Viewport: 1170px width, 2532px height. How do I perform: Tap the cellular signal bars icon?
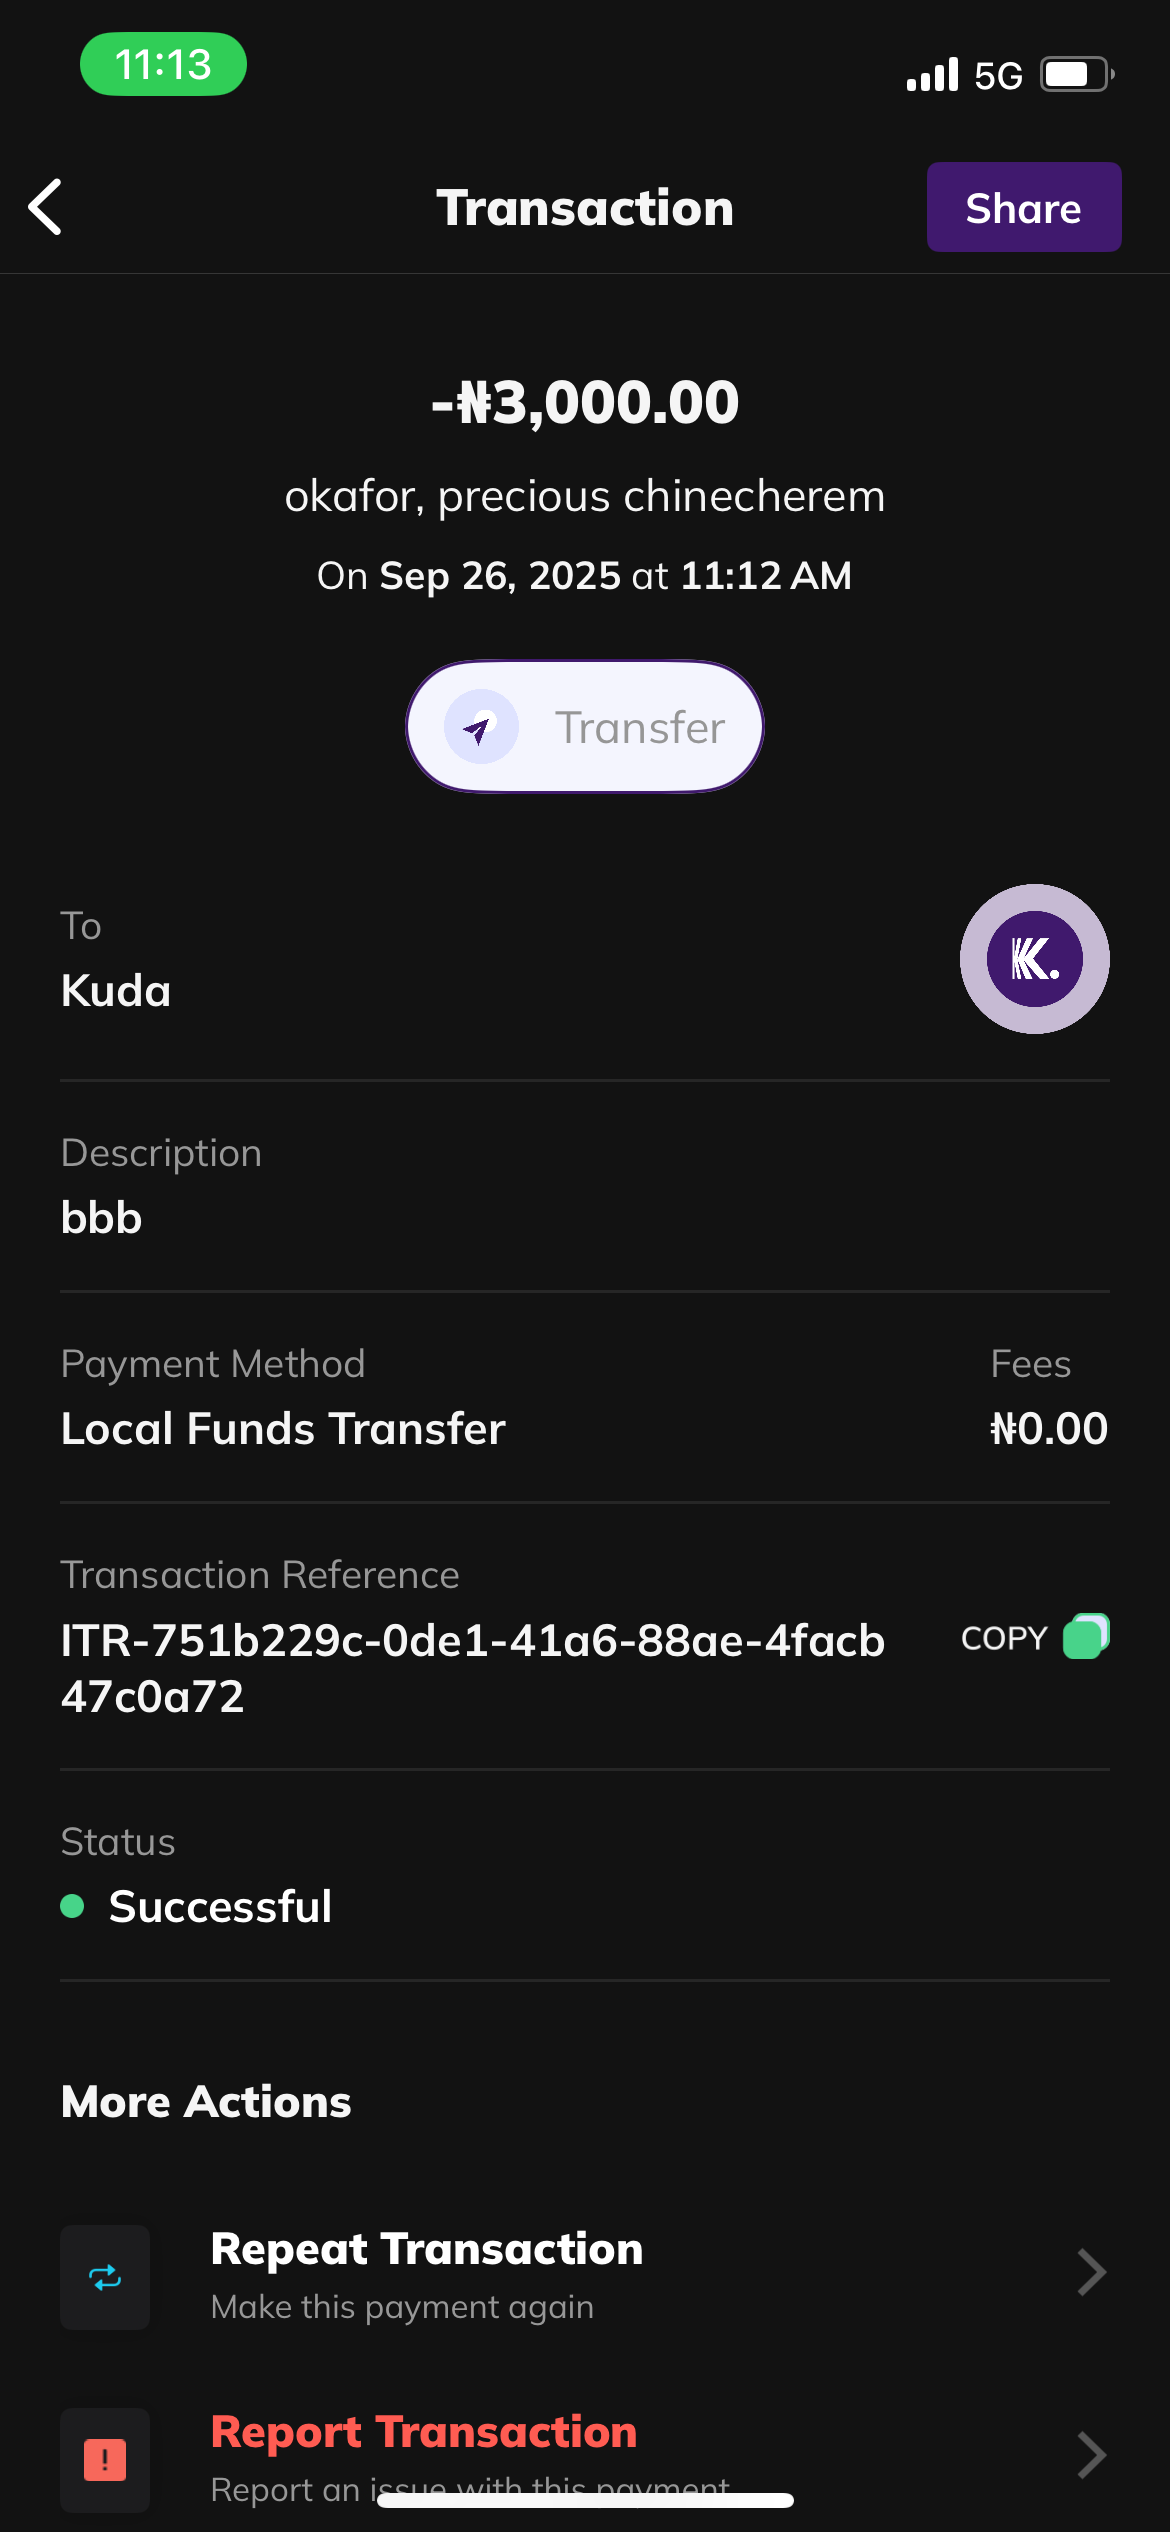(932, 75)
